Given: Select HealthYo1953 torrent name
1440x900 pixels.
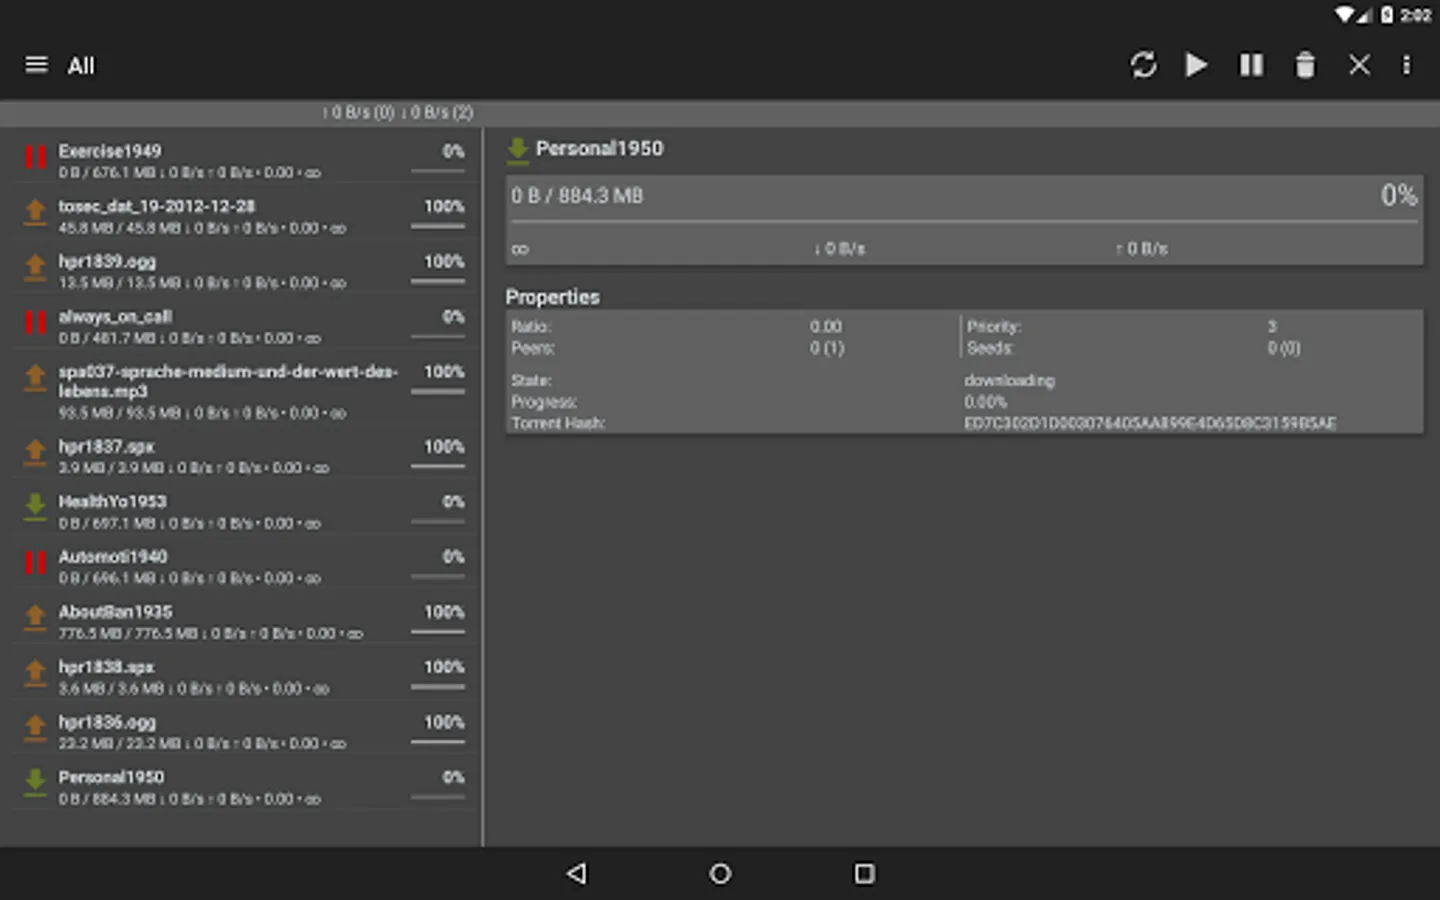Looking at the screenshot, I should tap(112, 501).
